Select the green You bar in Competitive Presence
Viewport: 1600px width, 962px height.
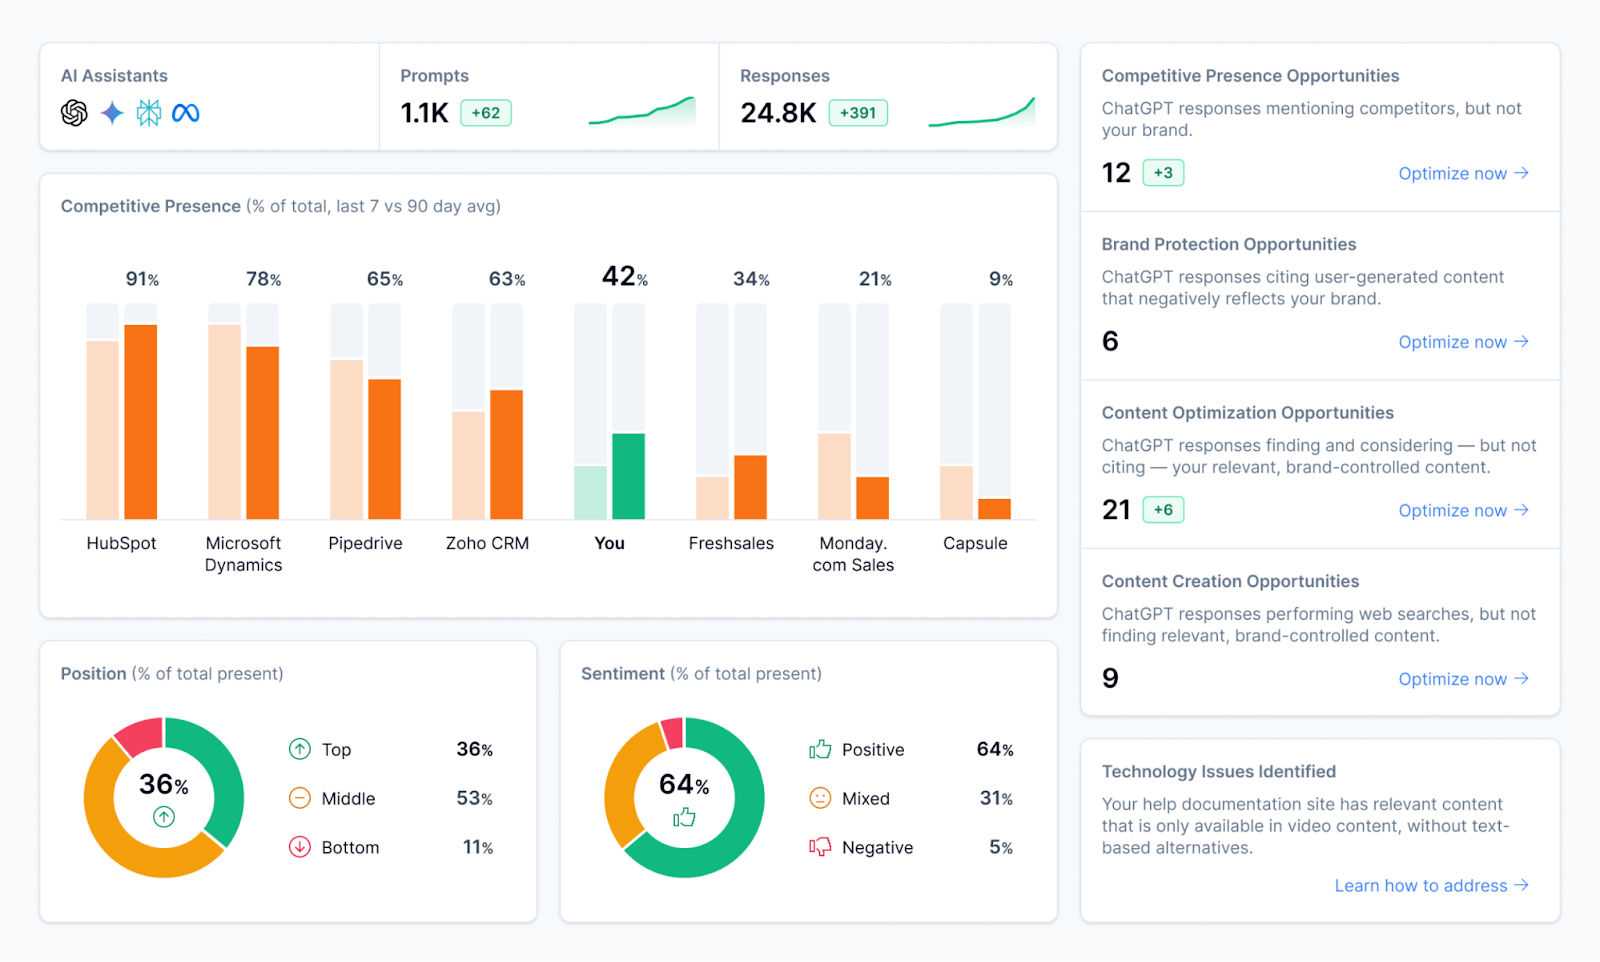(630, 475)
